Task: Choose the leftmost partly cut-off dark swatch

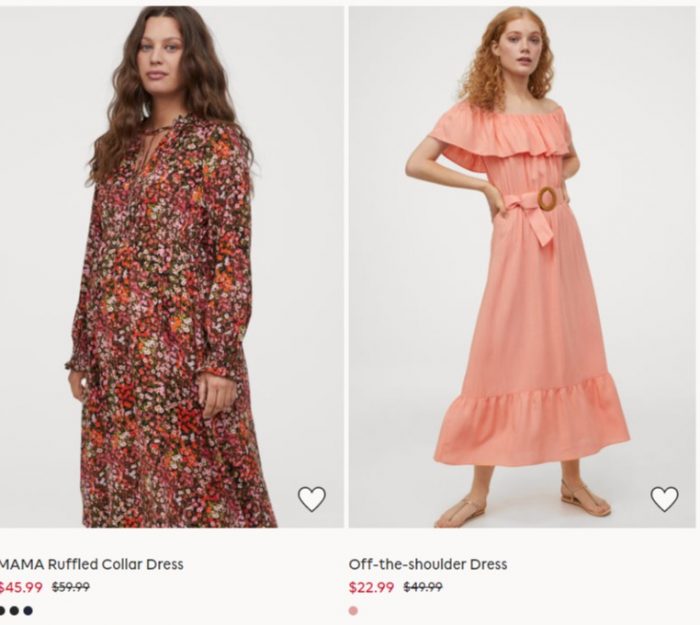Action: pos(2,610)
